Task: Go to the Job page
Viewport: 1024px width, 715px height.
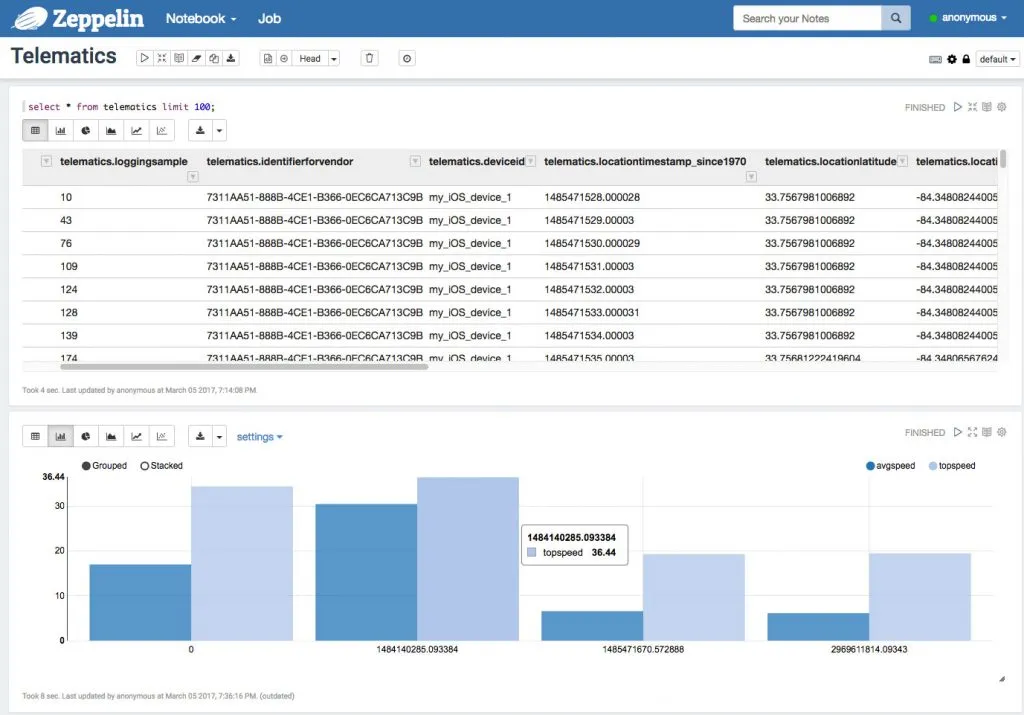Action: click(269, 18)
